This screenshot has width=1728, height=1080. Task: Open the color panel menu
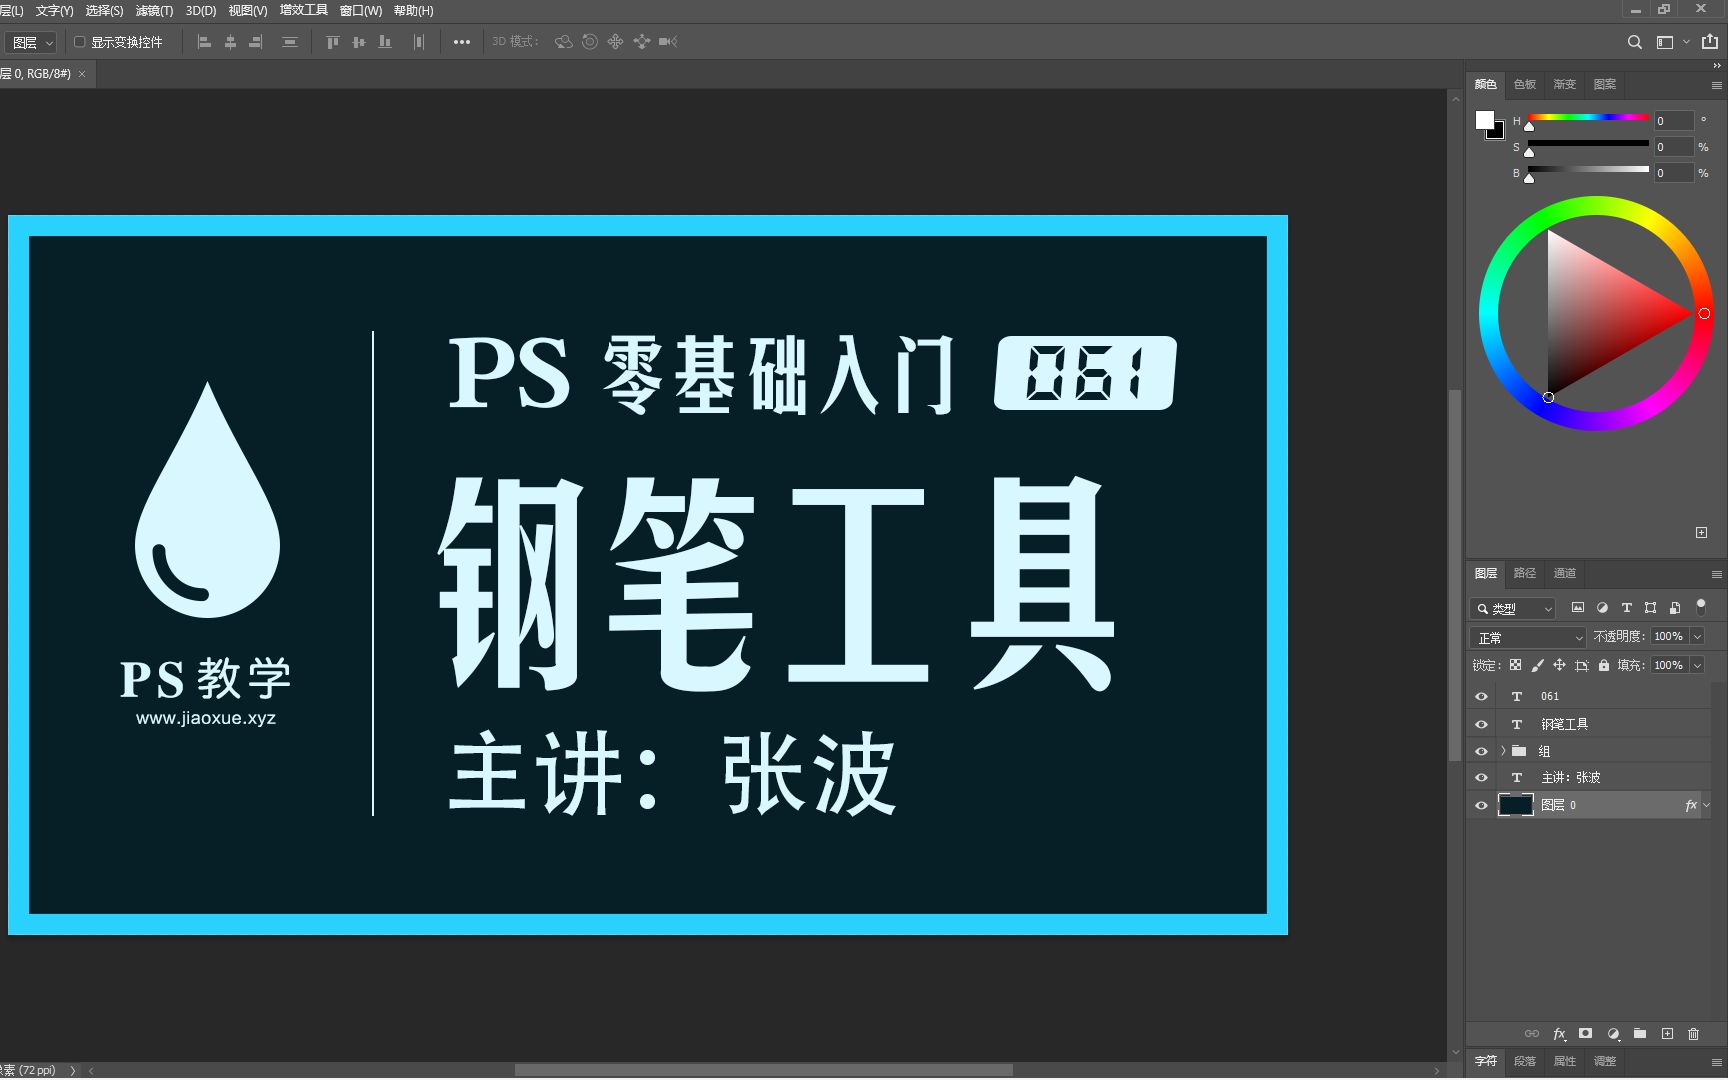[x=1716, y=85]
